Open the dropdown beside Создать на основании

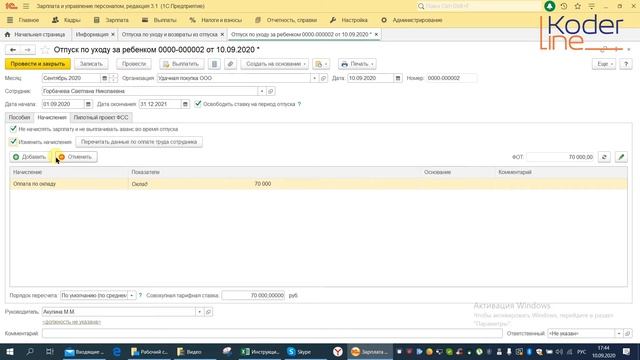[321, 64]
